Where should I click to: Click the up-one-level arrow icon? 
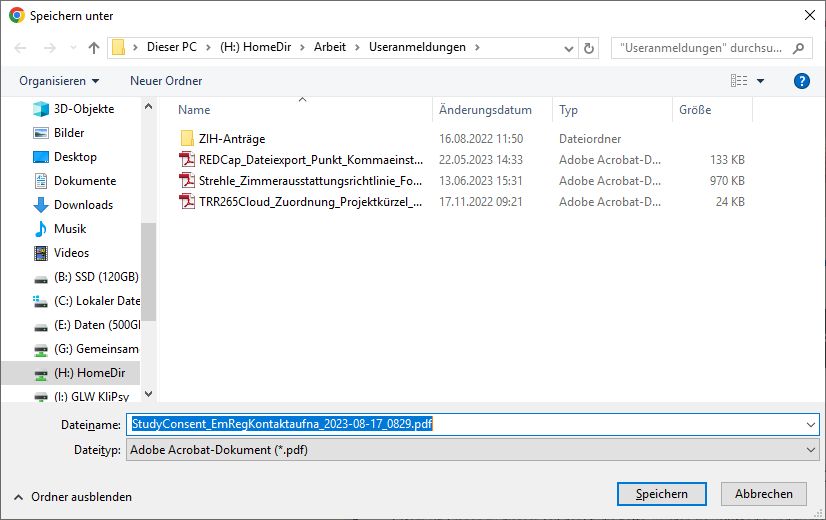(x=94, y=48)
